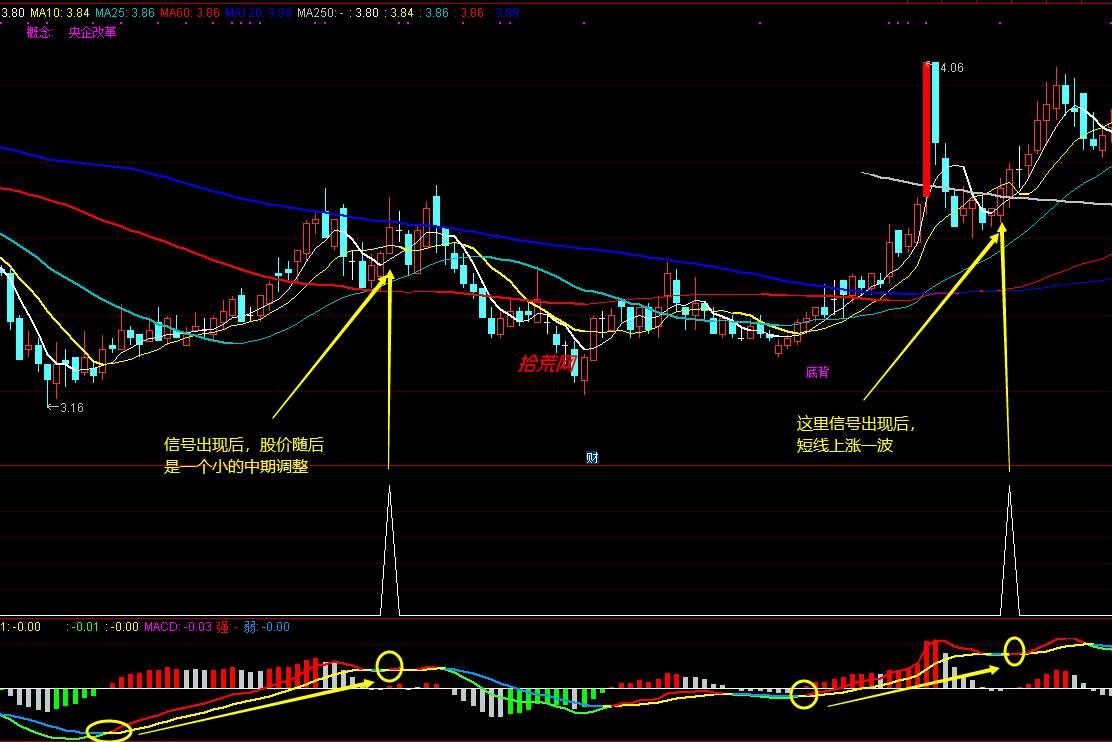Click the 概念 label
The width and height of the screenshot is (1112, 742).
(39, 32)
